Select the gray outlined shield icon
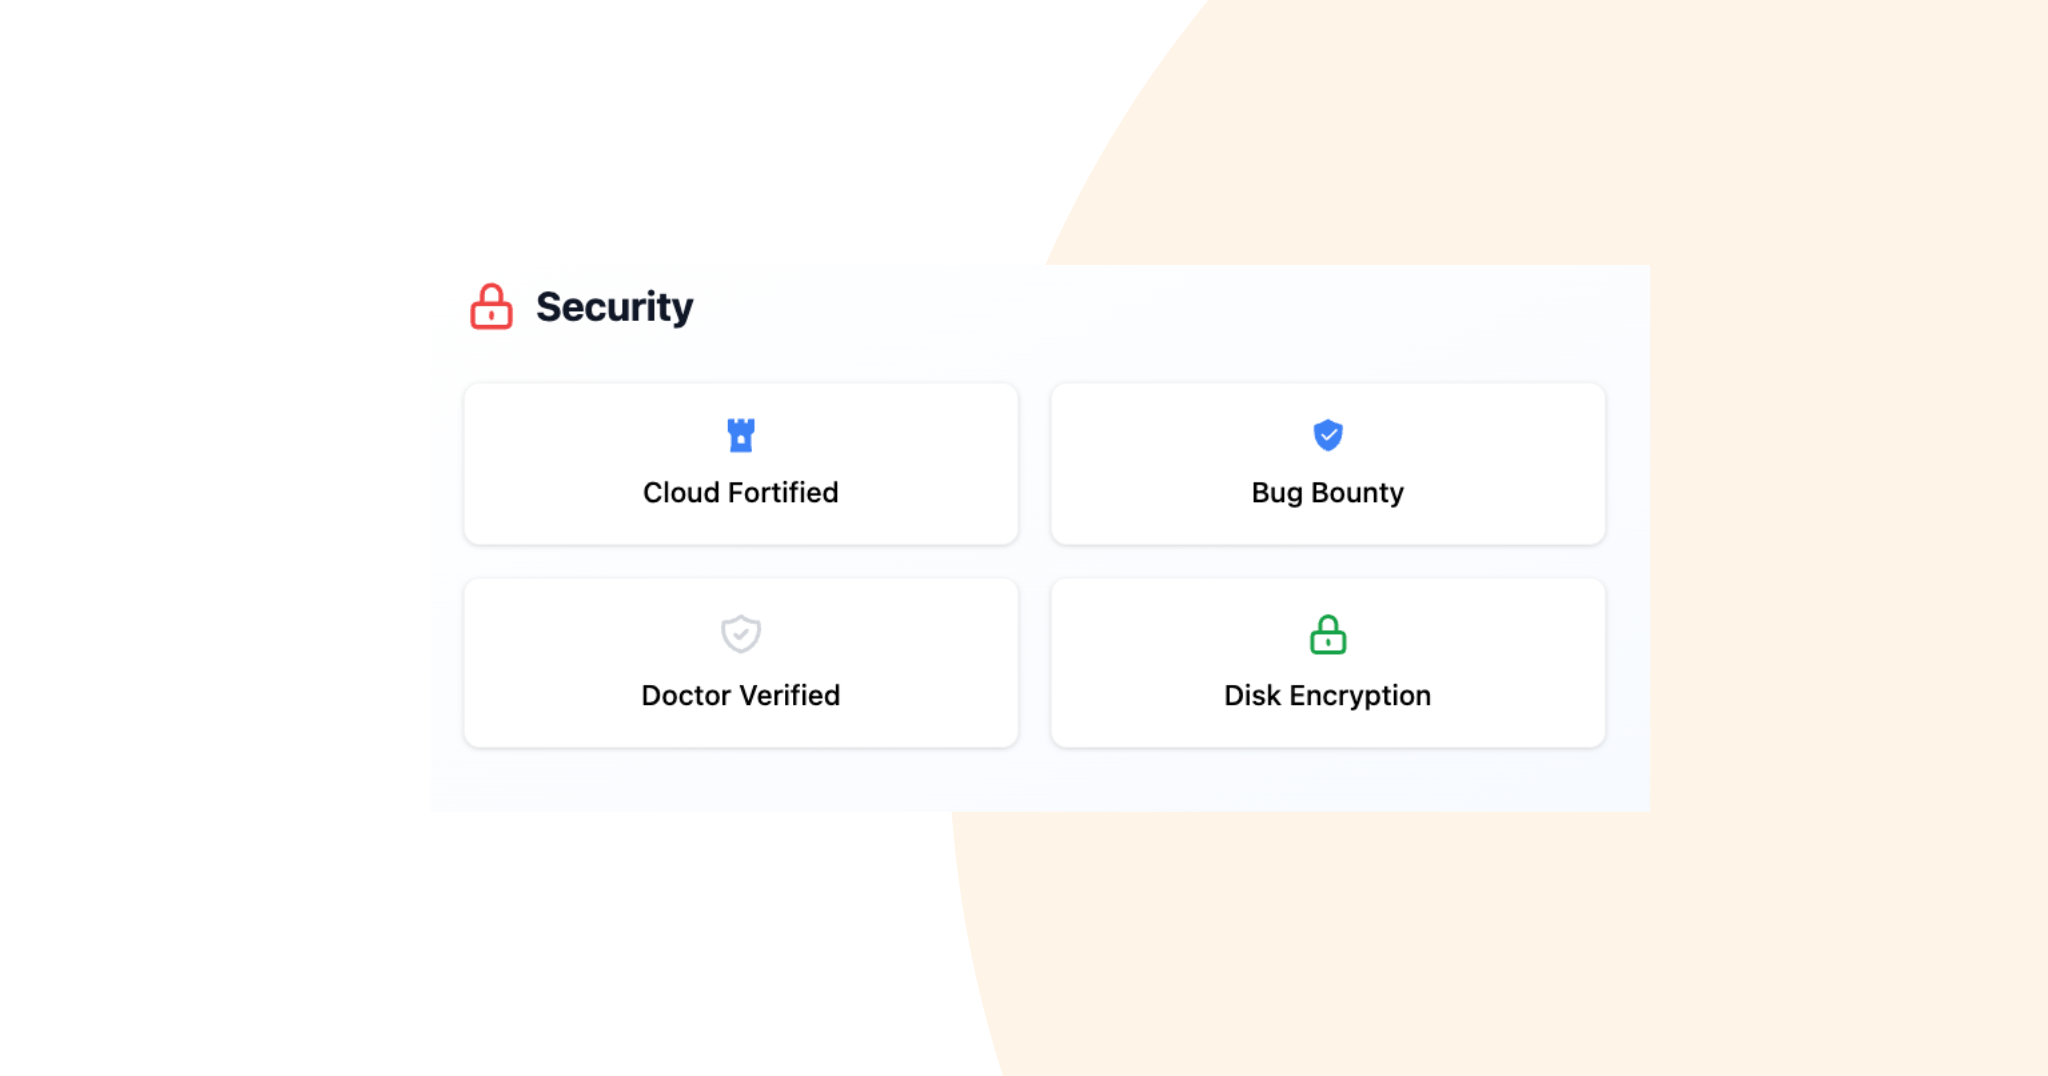The width and height of the screenshot is (2048, 1076). (x=741, y=633)
